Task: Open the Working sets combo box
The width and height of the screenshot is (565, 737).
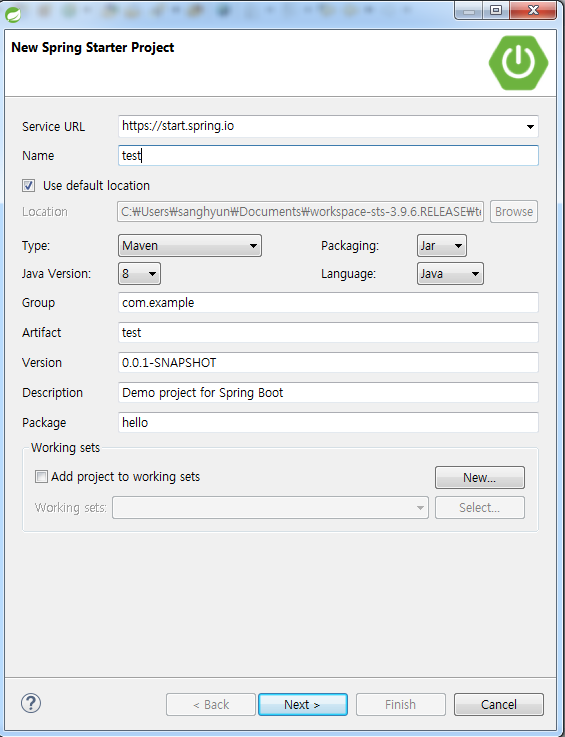Action: pyautogui.click(x=270, y=508)
